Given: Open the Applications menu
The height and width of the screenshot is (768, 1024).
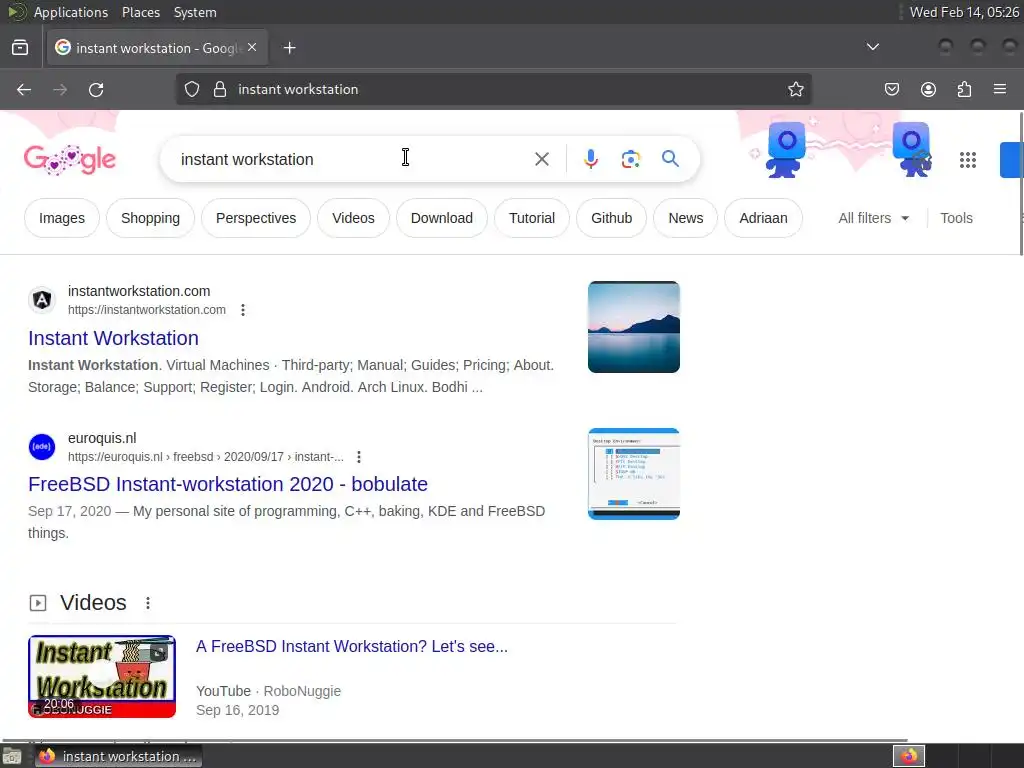Looking at the screenshot, I should (x=71, y=12).
